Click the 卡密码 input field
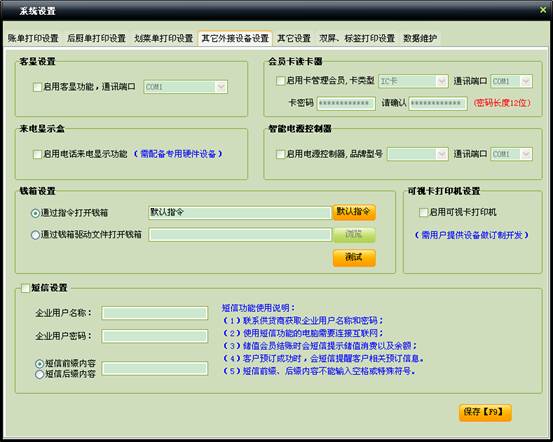553x442 pixels. (x=346, y=103)
